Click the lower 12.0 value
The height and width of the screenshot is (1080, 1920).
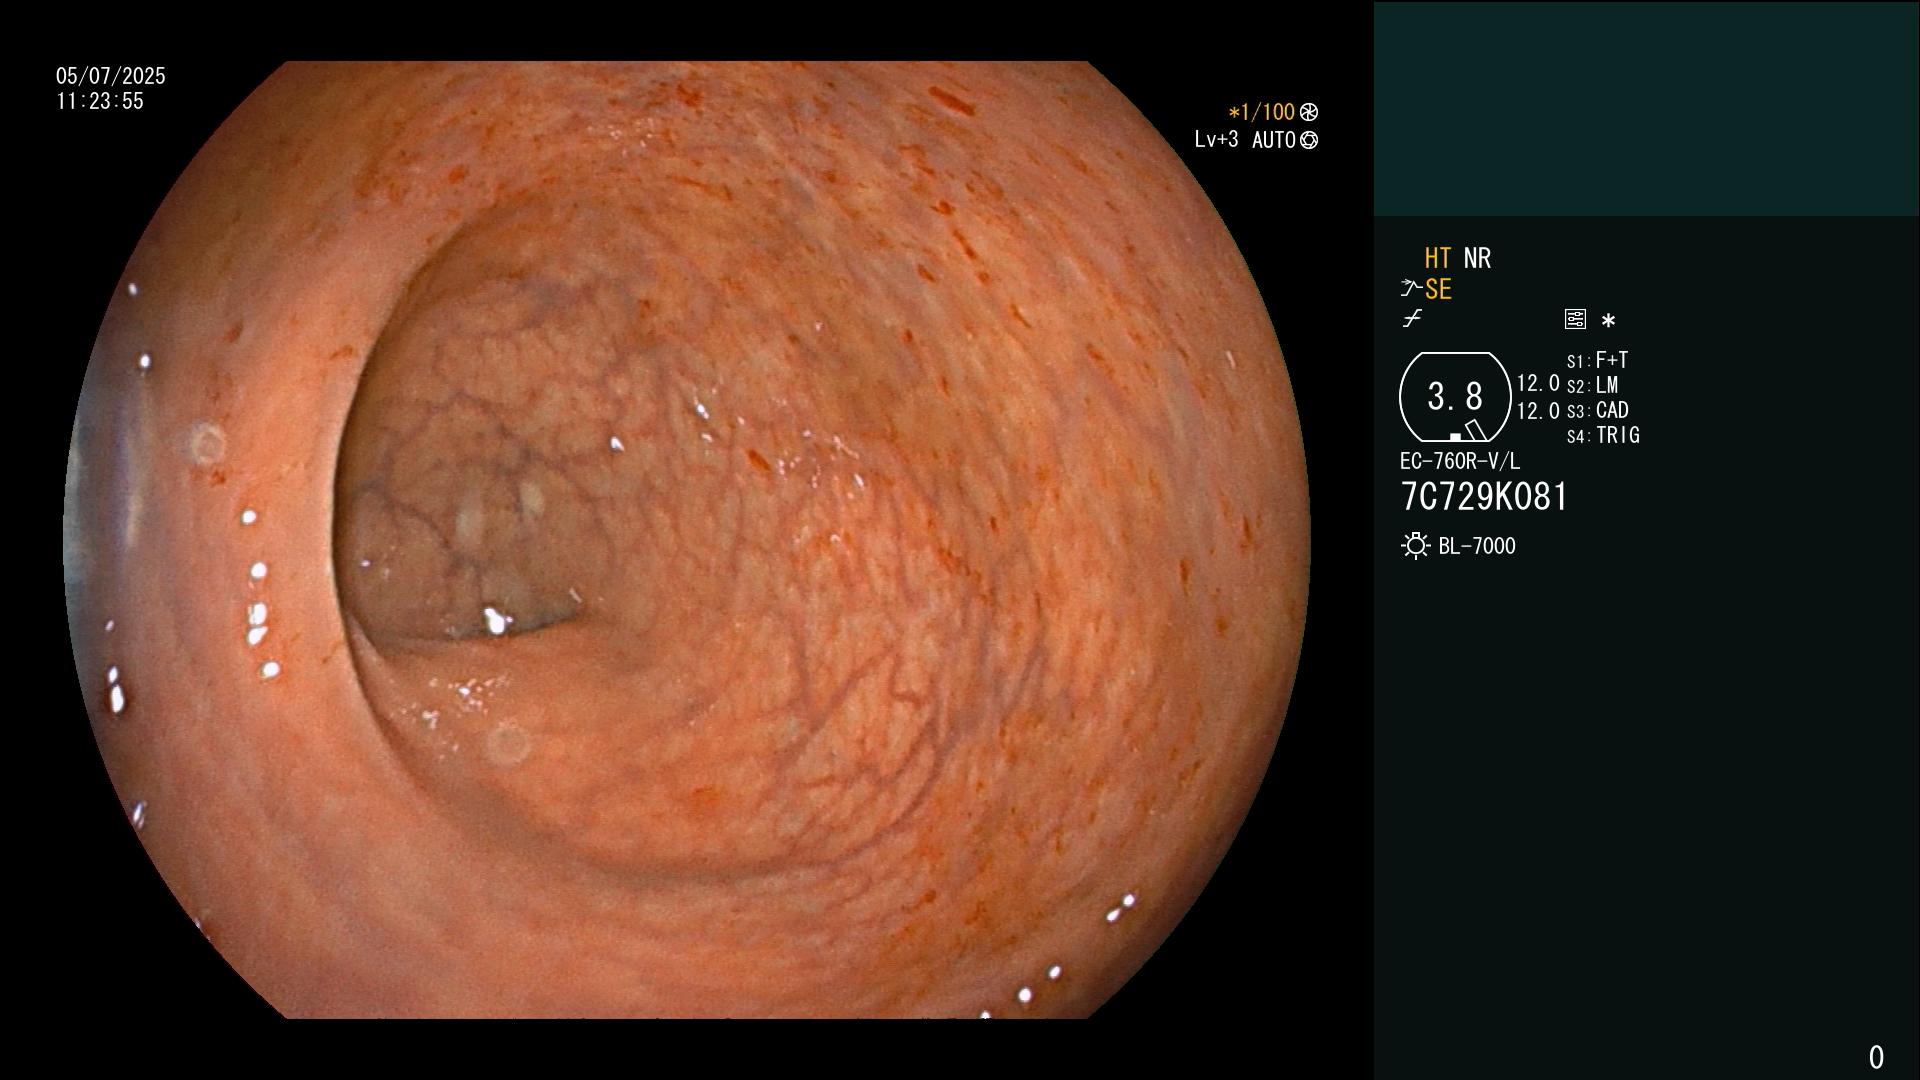coord(1538,411)
